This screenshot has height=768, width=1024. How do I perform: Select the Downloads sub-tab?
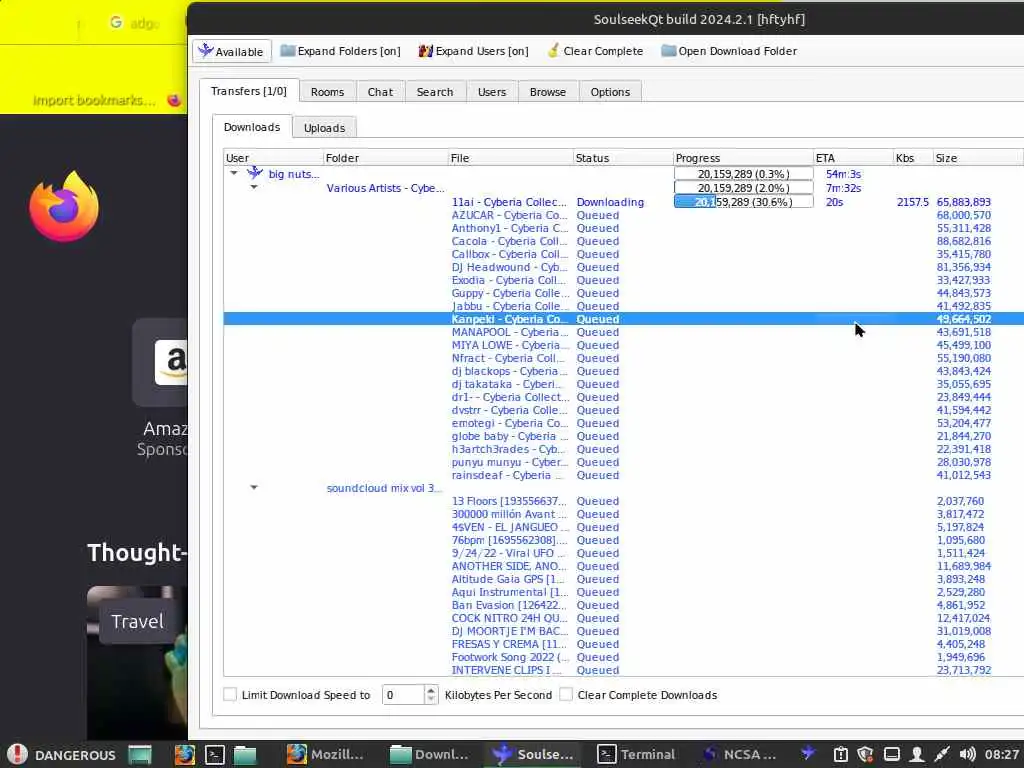coord(252,127)
